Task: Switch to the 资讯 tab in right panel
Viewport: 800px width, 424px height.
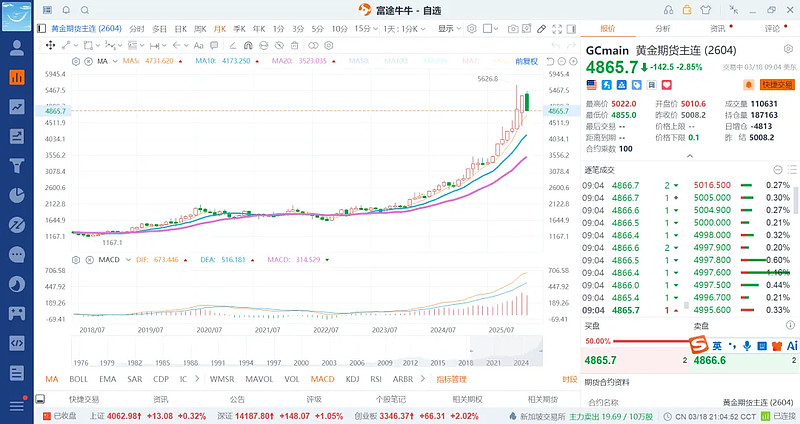Action: click(x=717, y=29)
